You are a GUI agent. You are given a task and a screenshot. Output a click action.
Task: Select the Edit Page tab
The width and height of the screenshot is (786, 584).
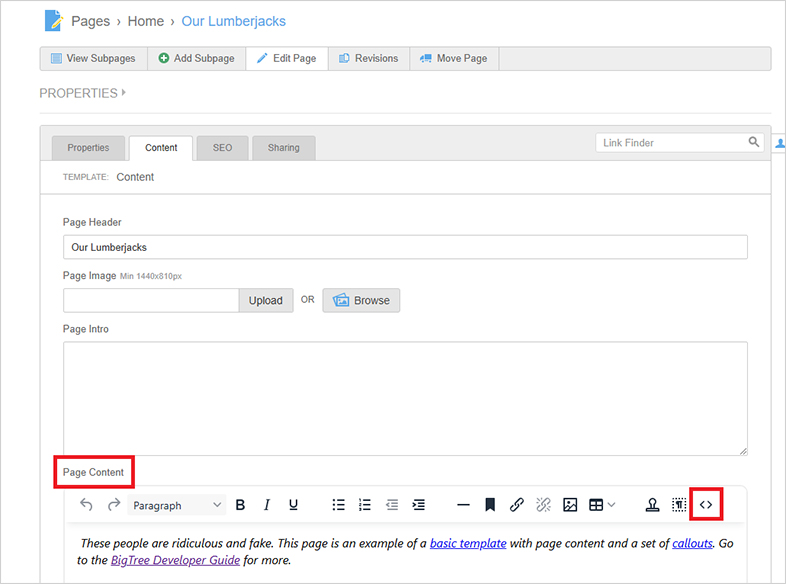pyautogui.click(x=287, y=59)
